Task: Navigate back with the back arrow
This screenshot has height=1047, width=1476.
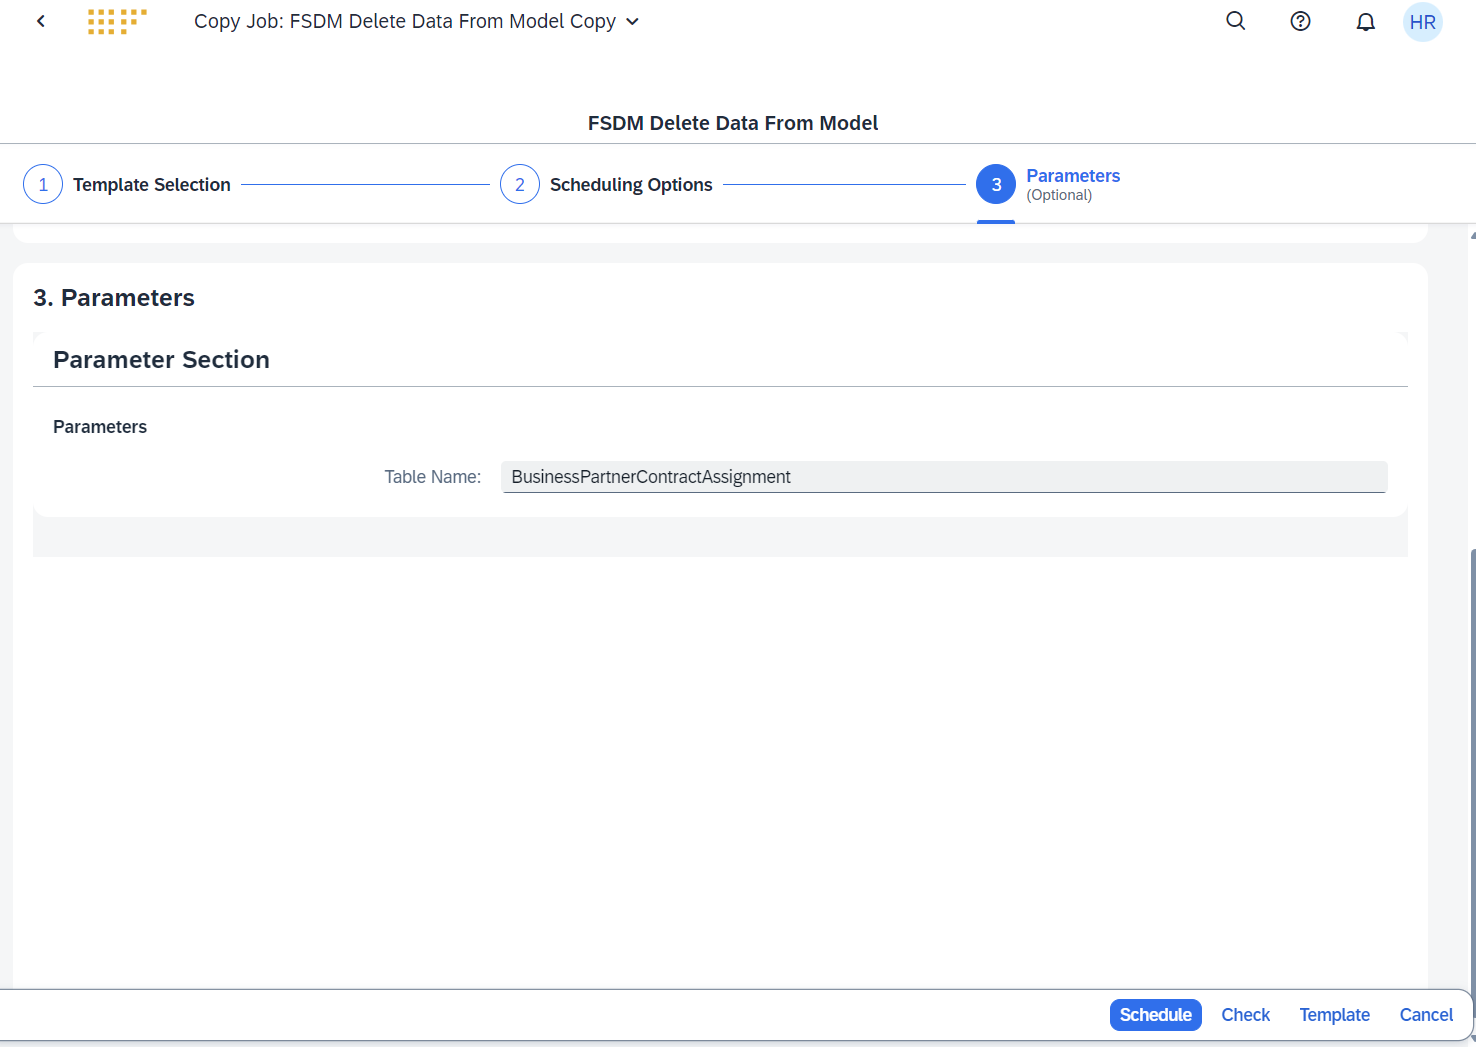Action: tap(40, 20)
